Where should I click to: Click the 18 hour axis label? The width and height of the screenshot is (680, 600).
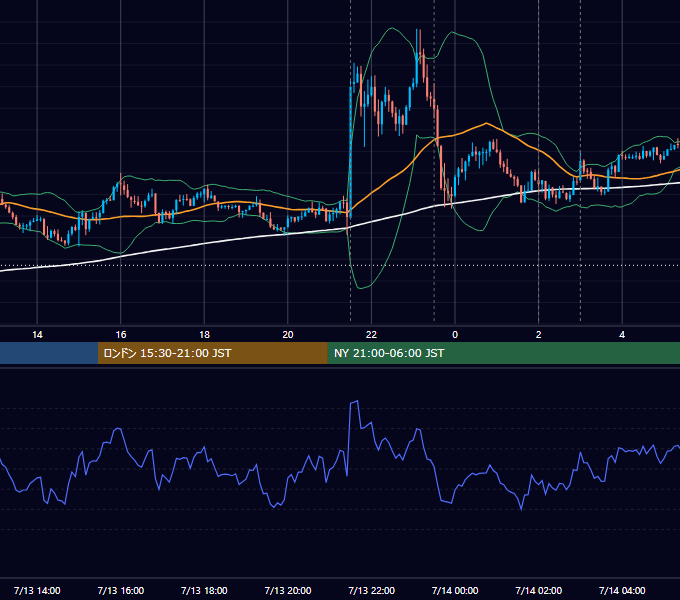point(204,335)
